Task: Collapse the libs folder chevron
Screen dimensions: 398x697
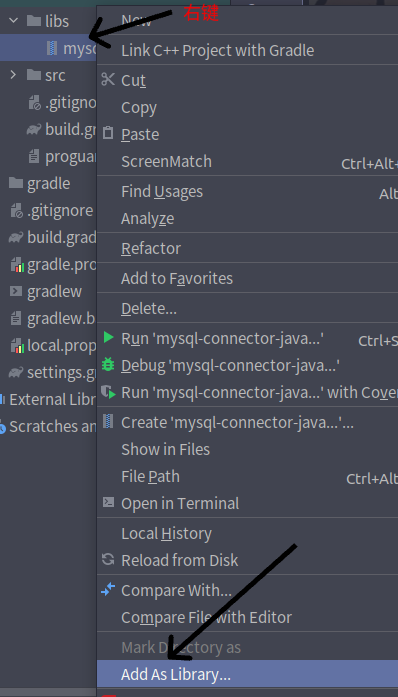Action: coord(14,20)
